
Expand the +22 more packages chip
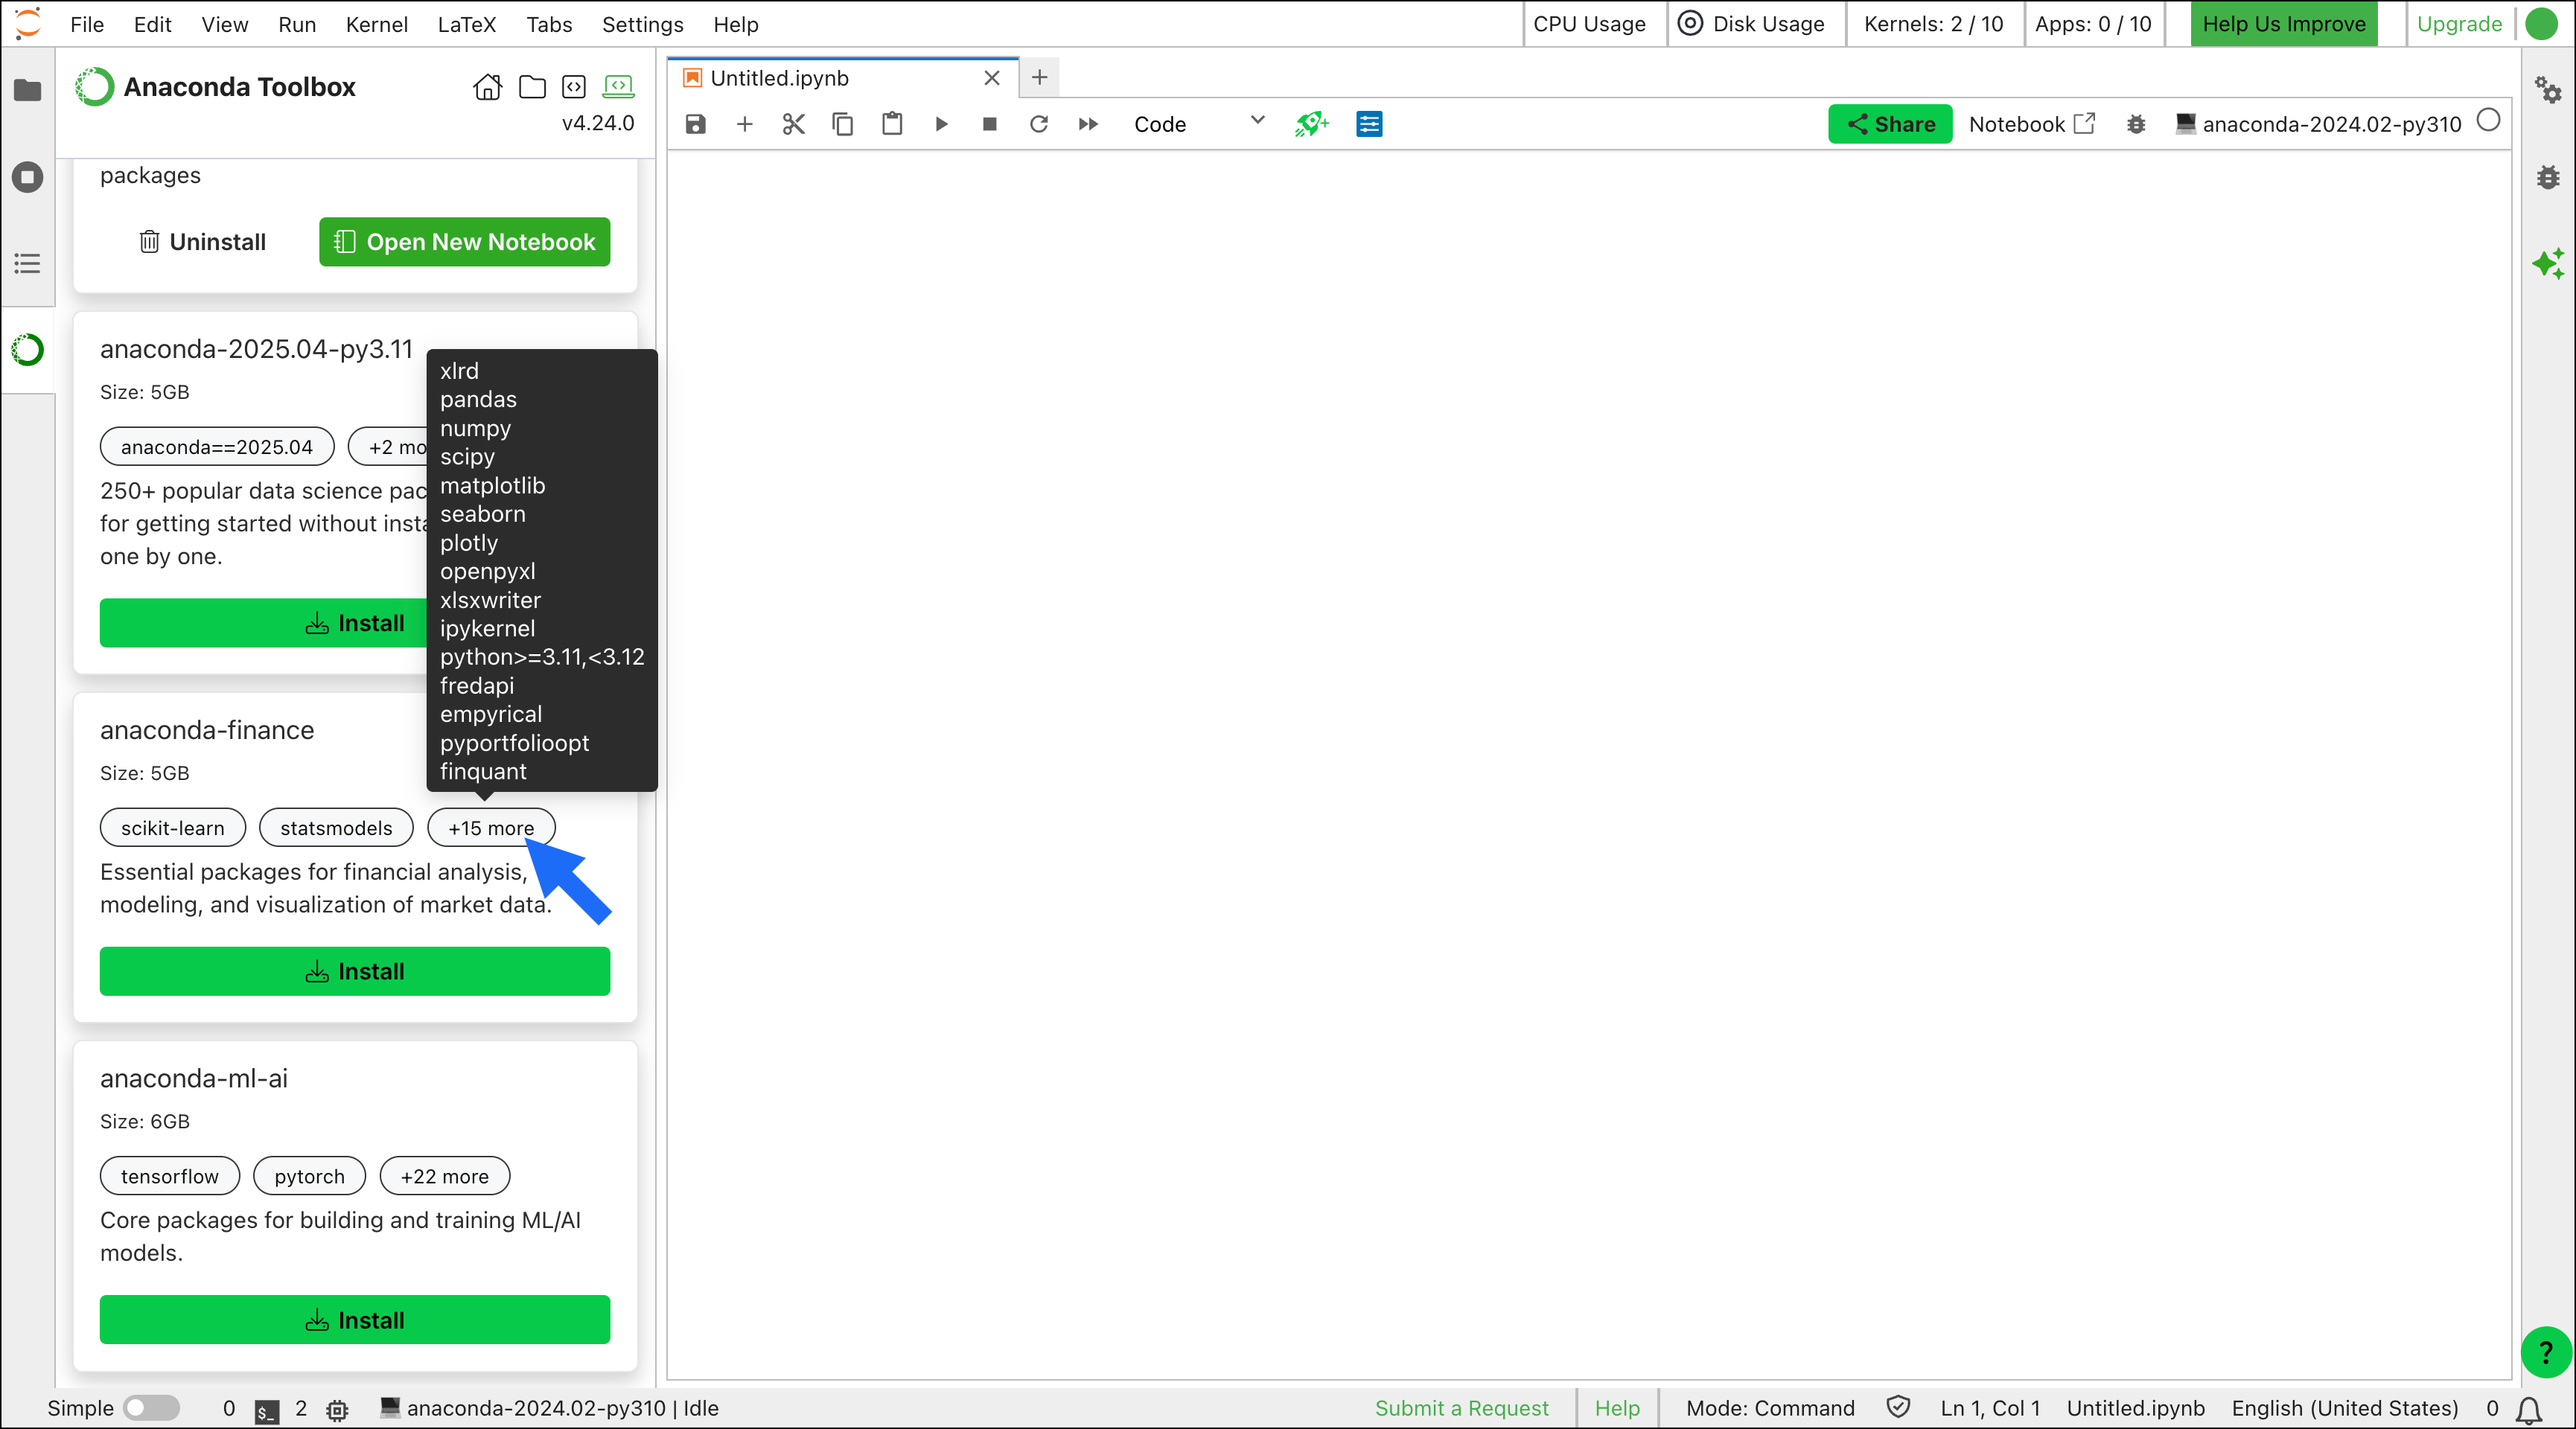click(x=444, y=1176)
